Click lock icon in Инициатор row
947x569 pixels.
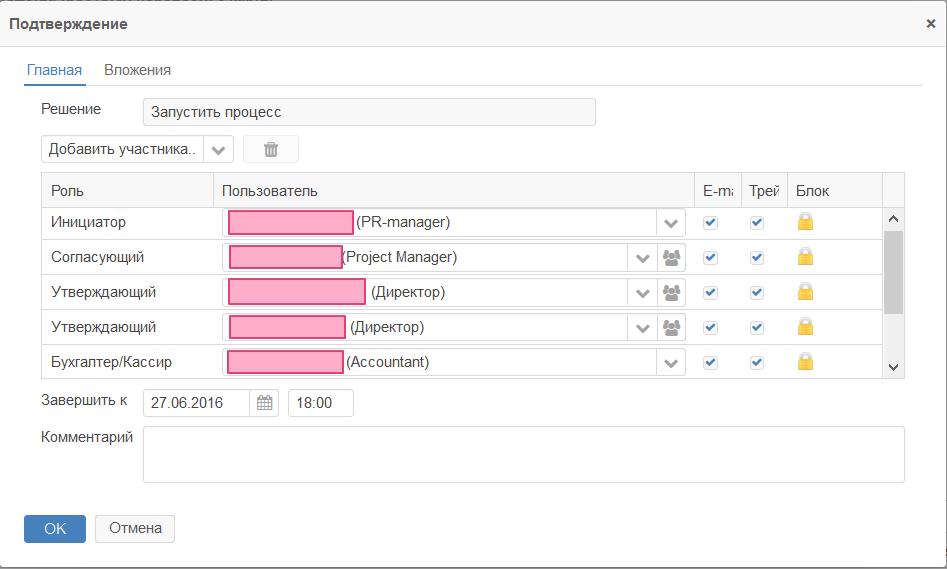[805, 222]
